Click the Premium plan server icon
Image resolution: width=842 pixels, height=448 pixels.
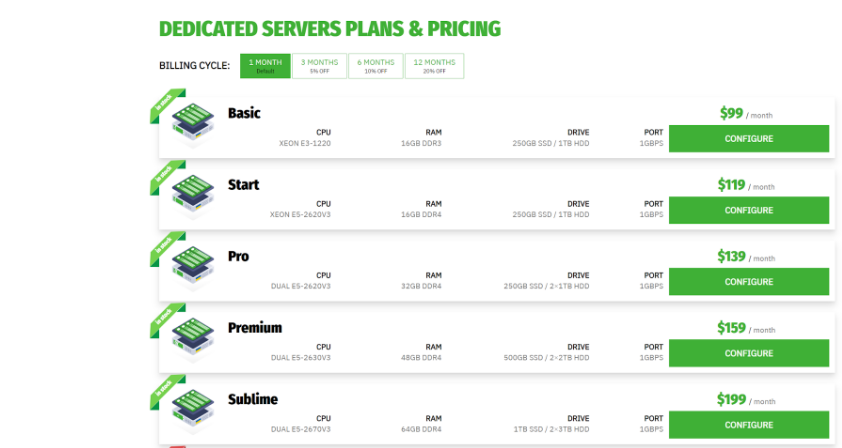tap(193, 339)
